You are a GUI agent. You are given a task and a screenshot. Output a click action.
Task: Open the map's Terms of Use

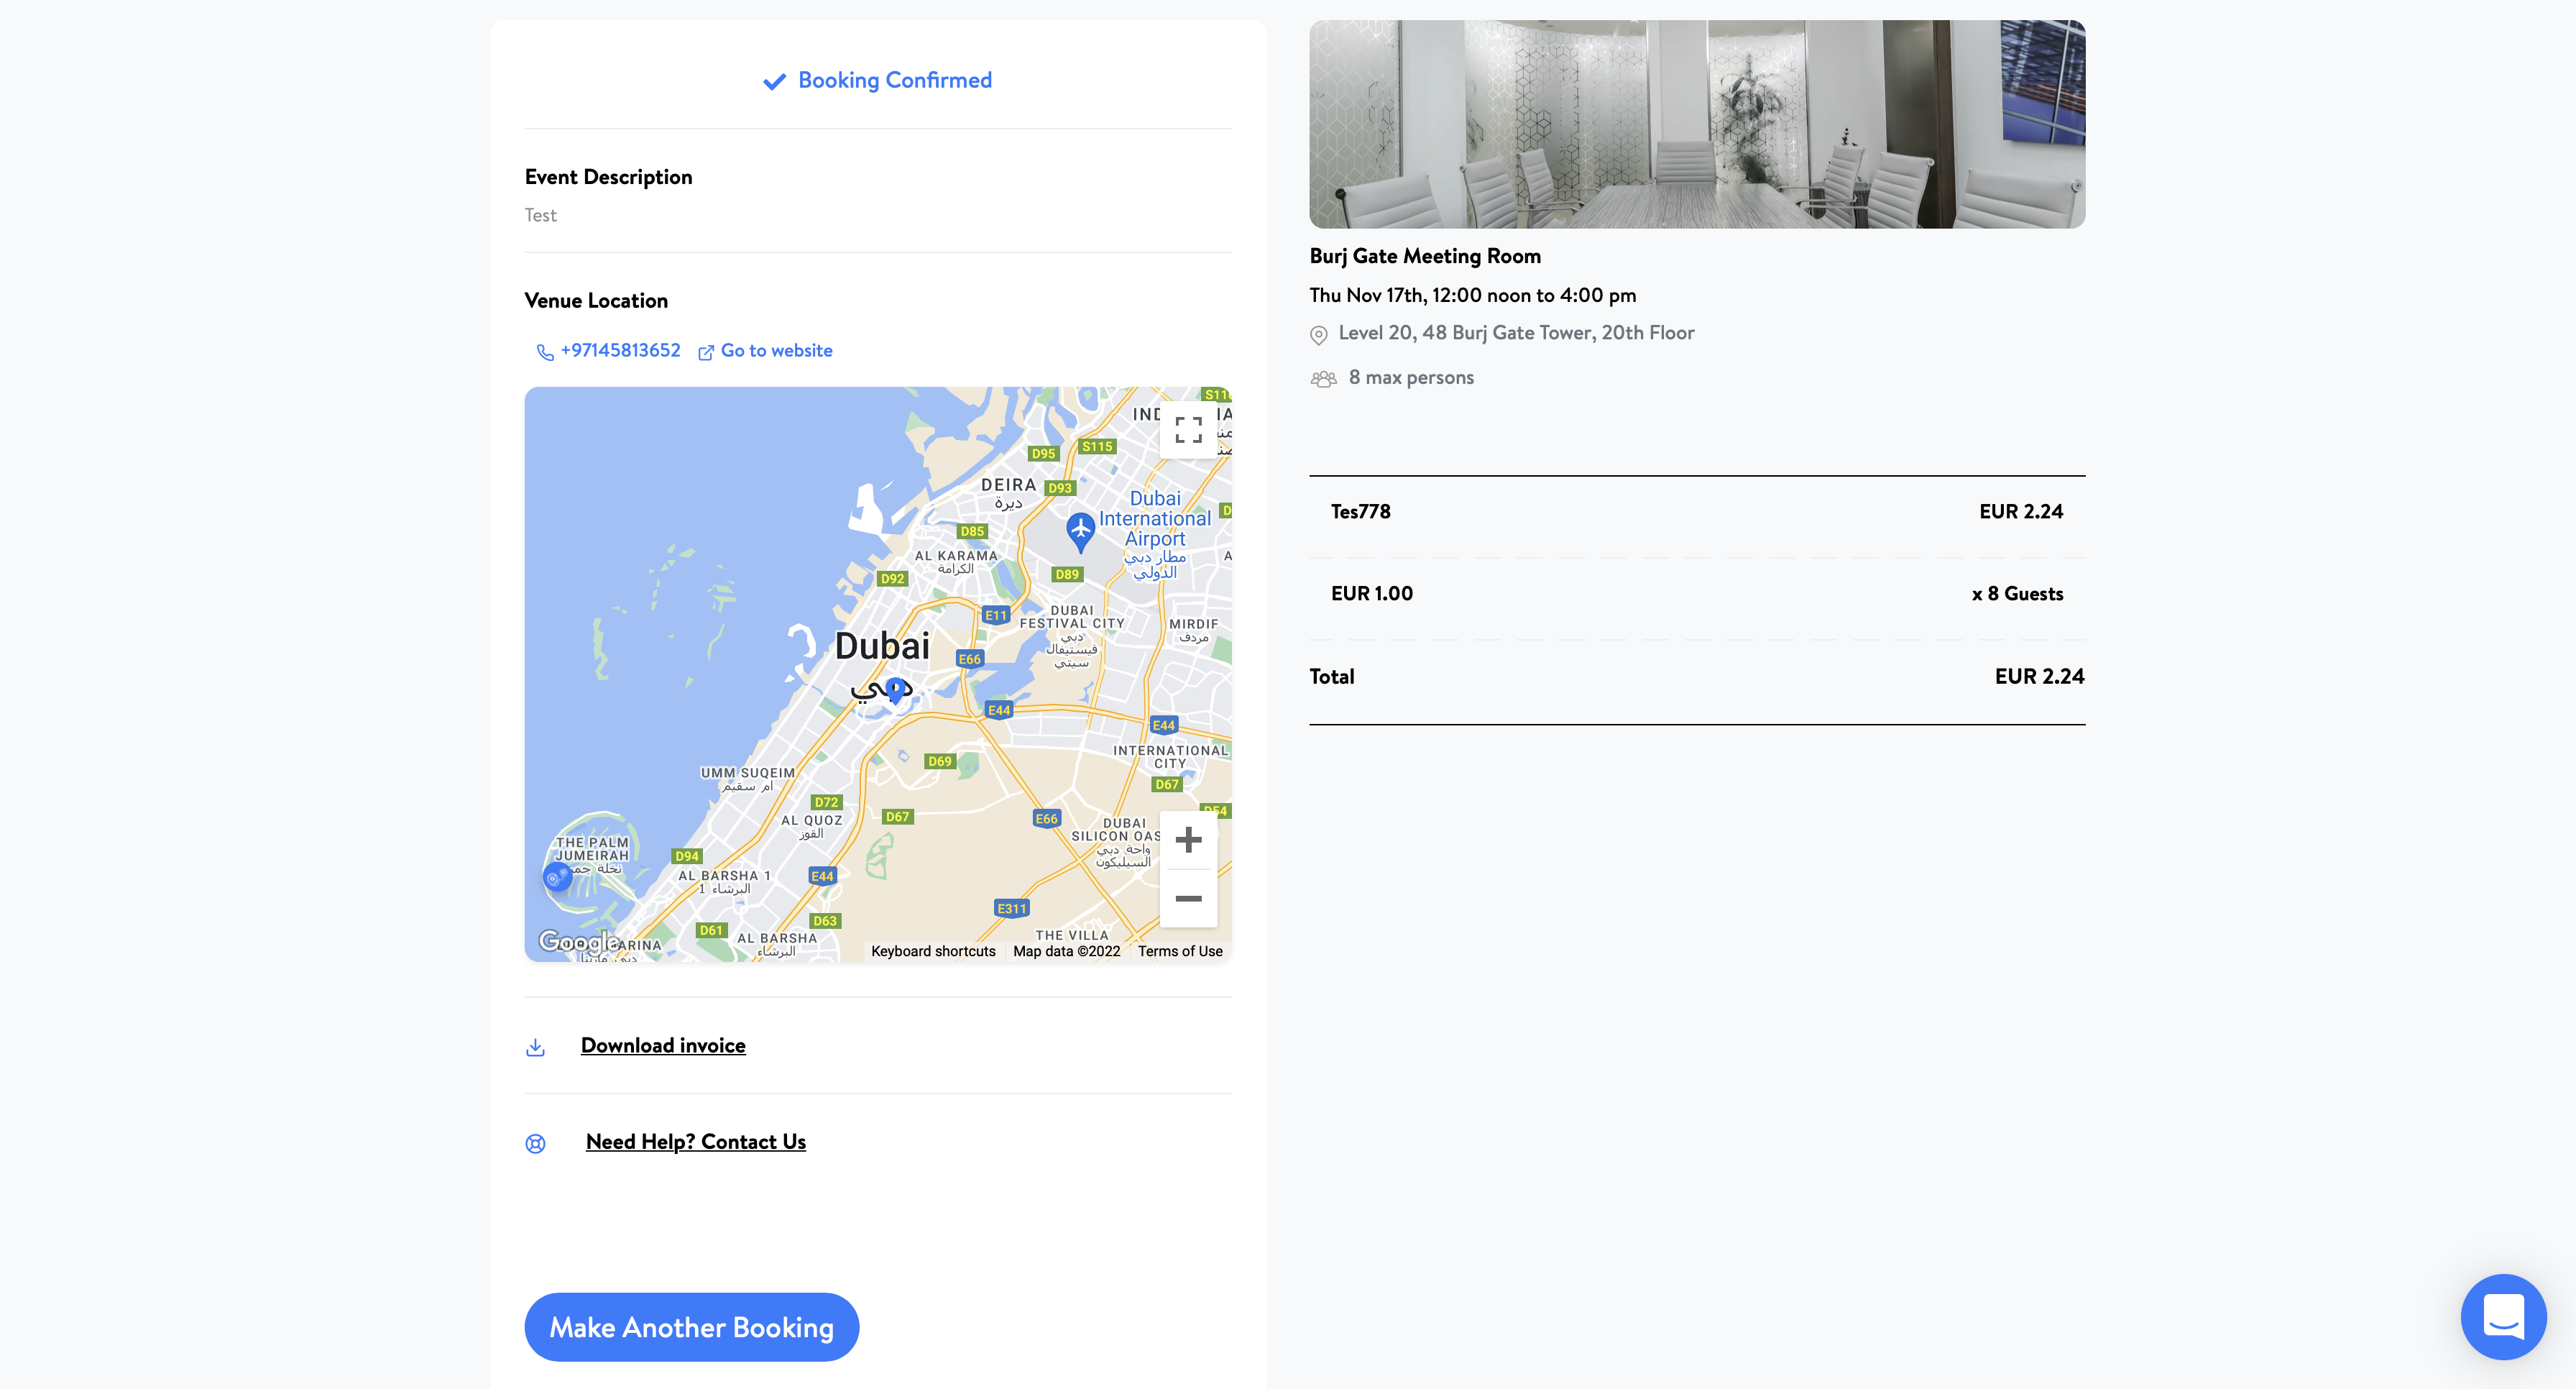[x=1180, y=951]
